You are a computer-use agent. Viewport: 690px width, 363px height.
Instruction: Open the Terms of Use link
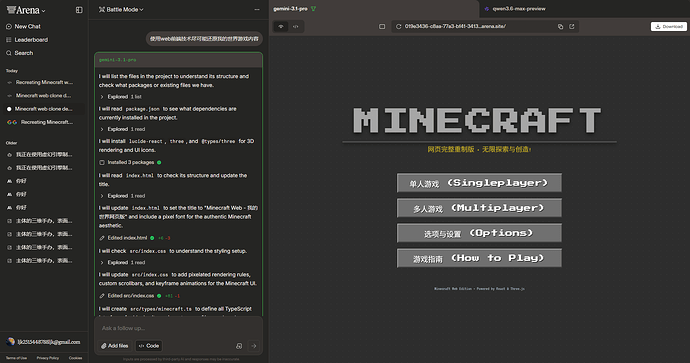coord(16,358)
